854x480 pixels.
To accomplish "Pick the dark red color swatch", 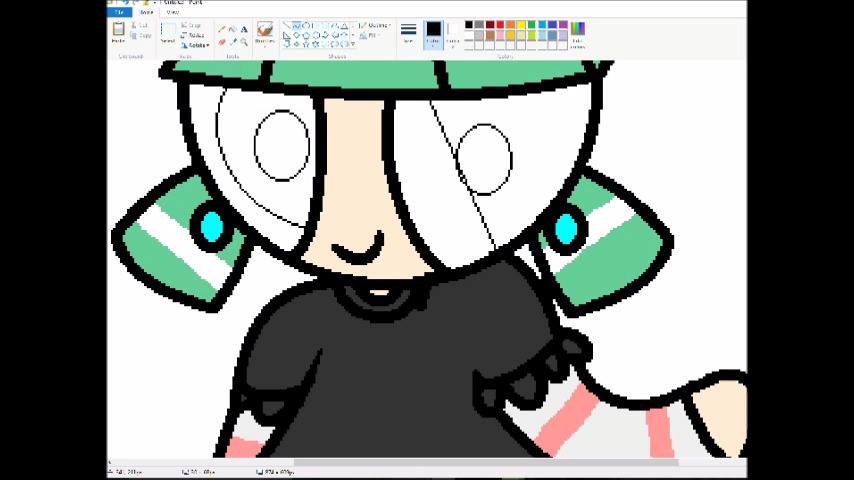I will tap(490, 25).
